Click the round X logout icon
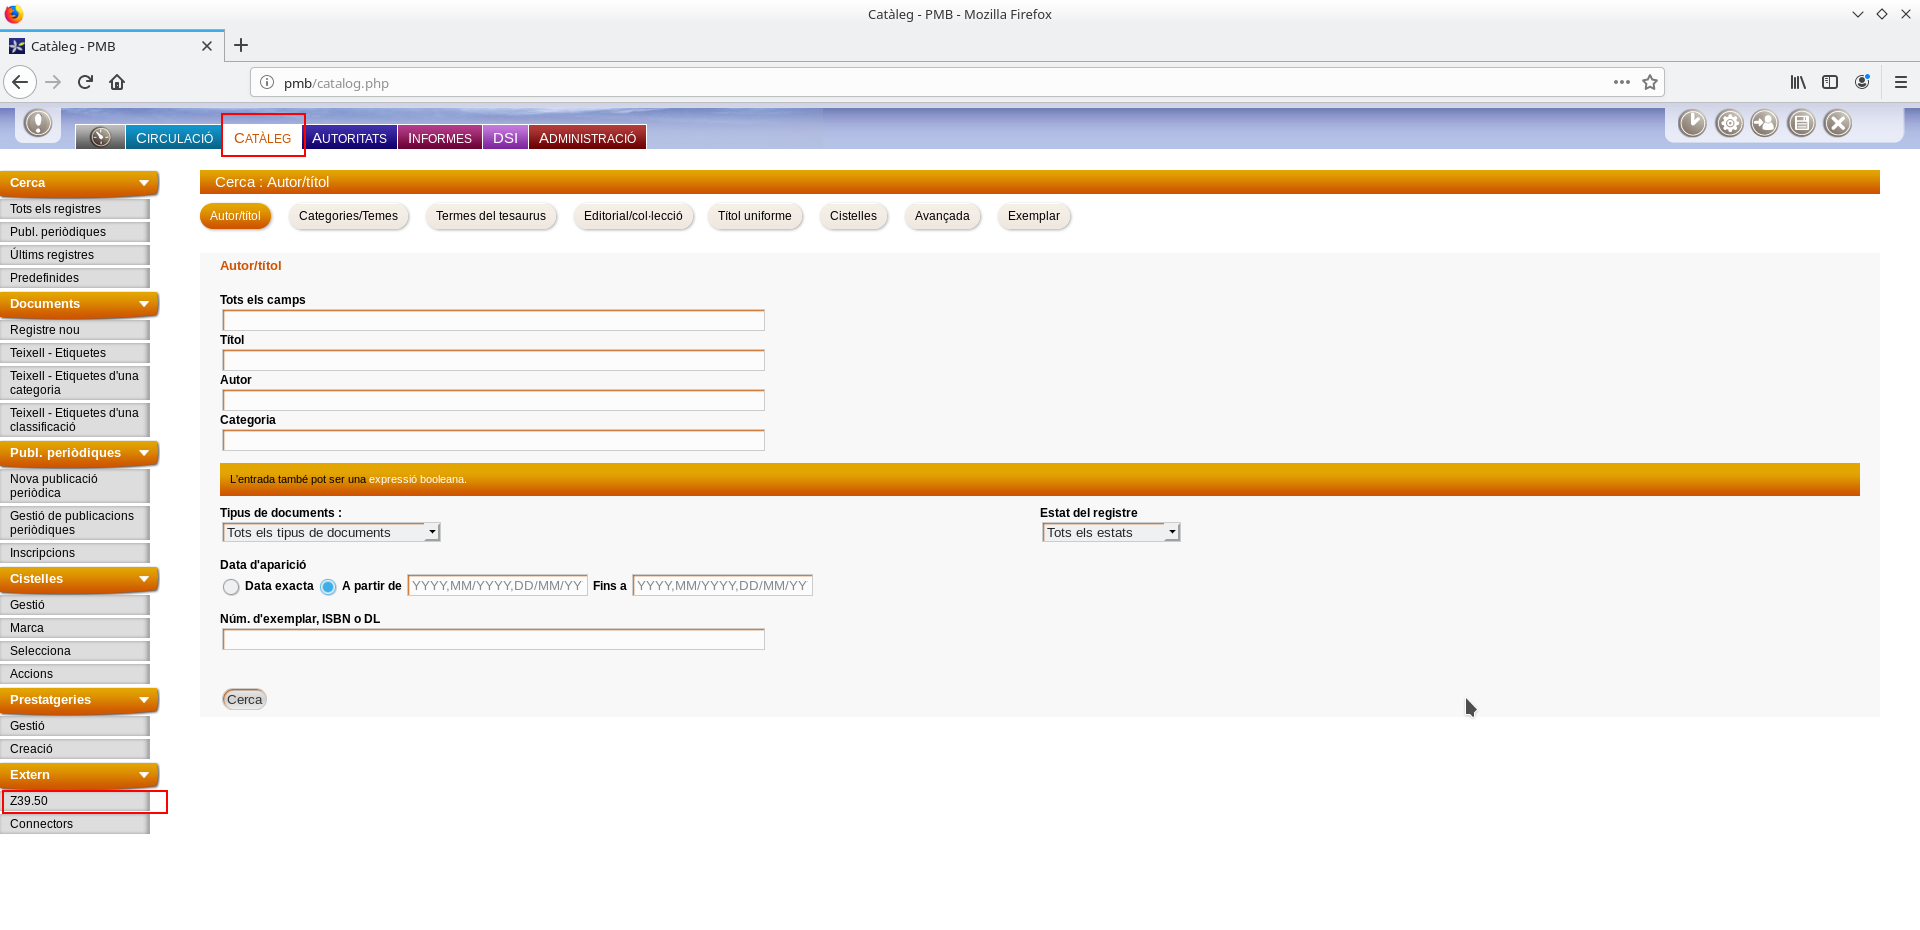The image size is (1920, 930). pos(1837,123)
